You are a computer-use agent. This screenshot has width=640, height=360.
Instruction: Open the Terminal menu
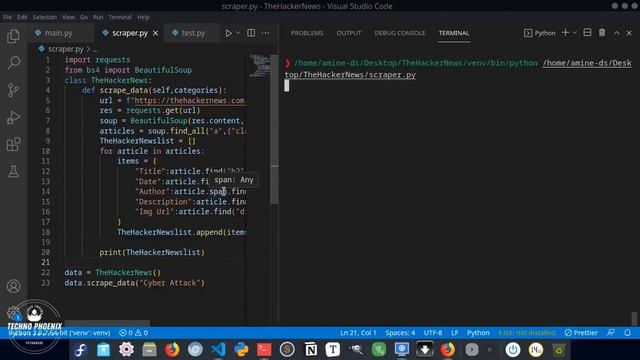(x=120, y=17)
